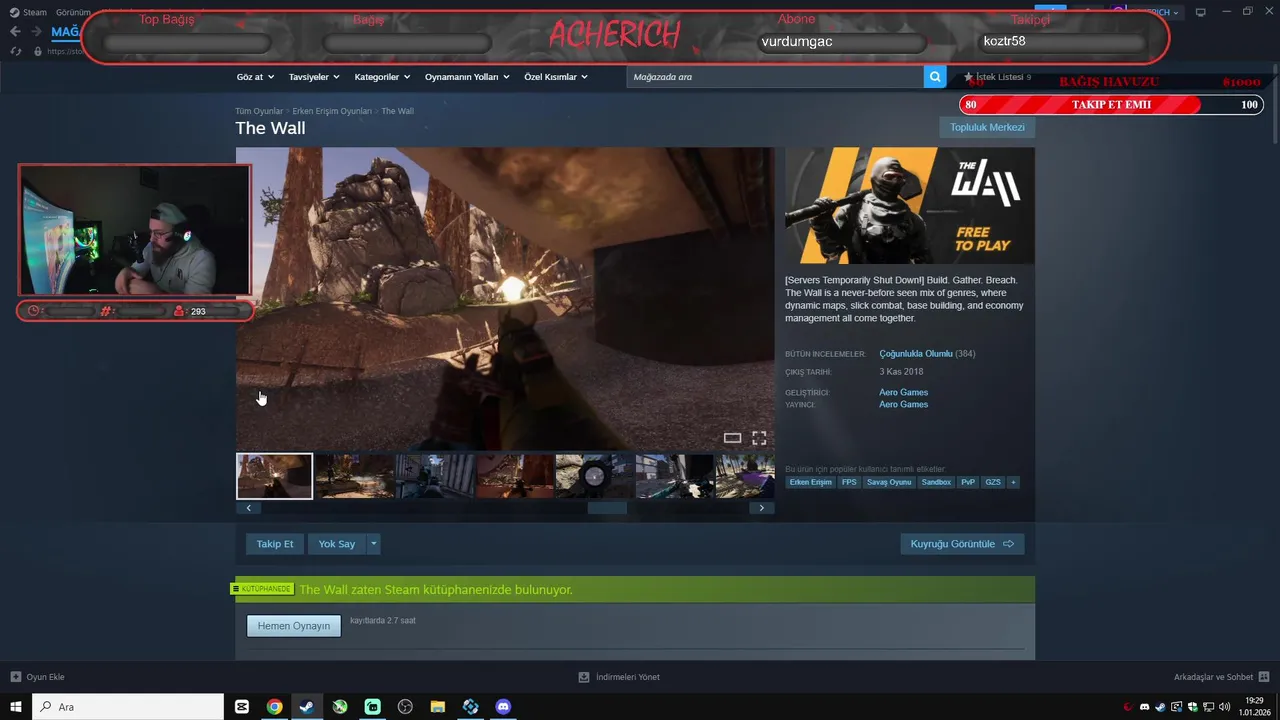
Task: Open the Görünüm menu
Action: coord(73,12)
